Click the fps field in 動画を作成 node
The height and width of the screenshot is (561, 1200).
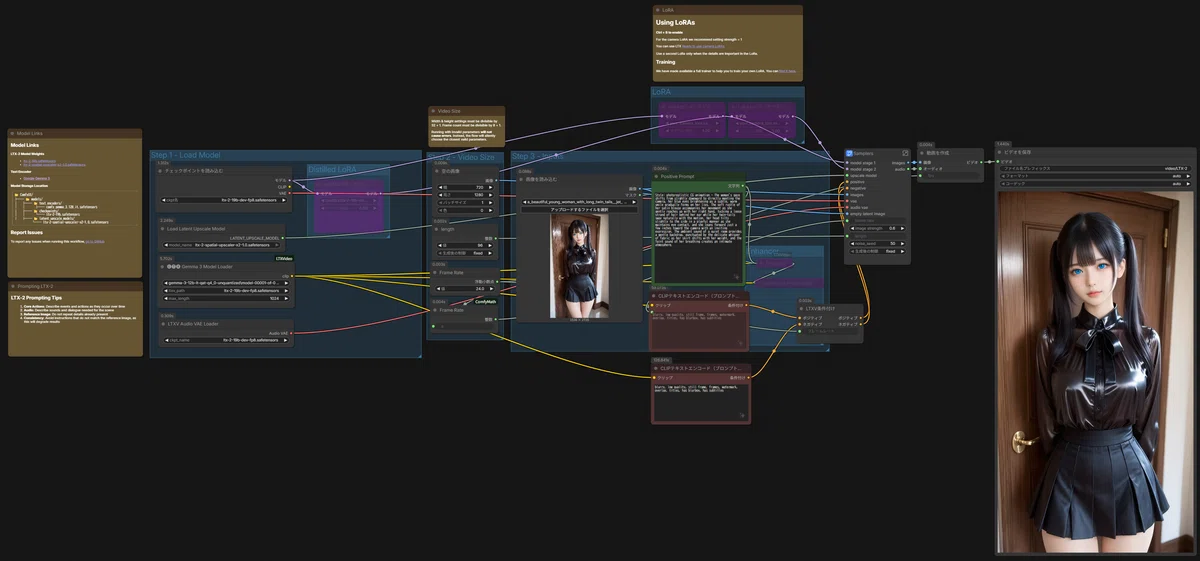coord(949,176)
